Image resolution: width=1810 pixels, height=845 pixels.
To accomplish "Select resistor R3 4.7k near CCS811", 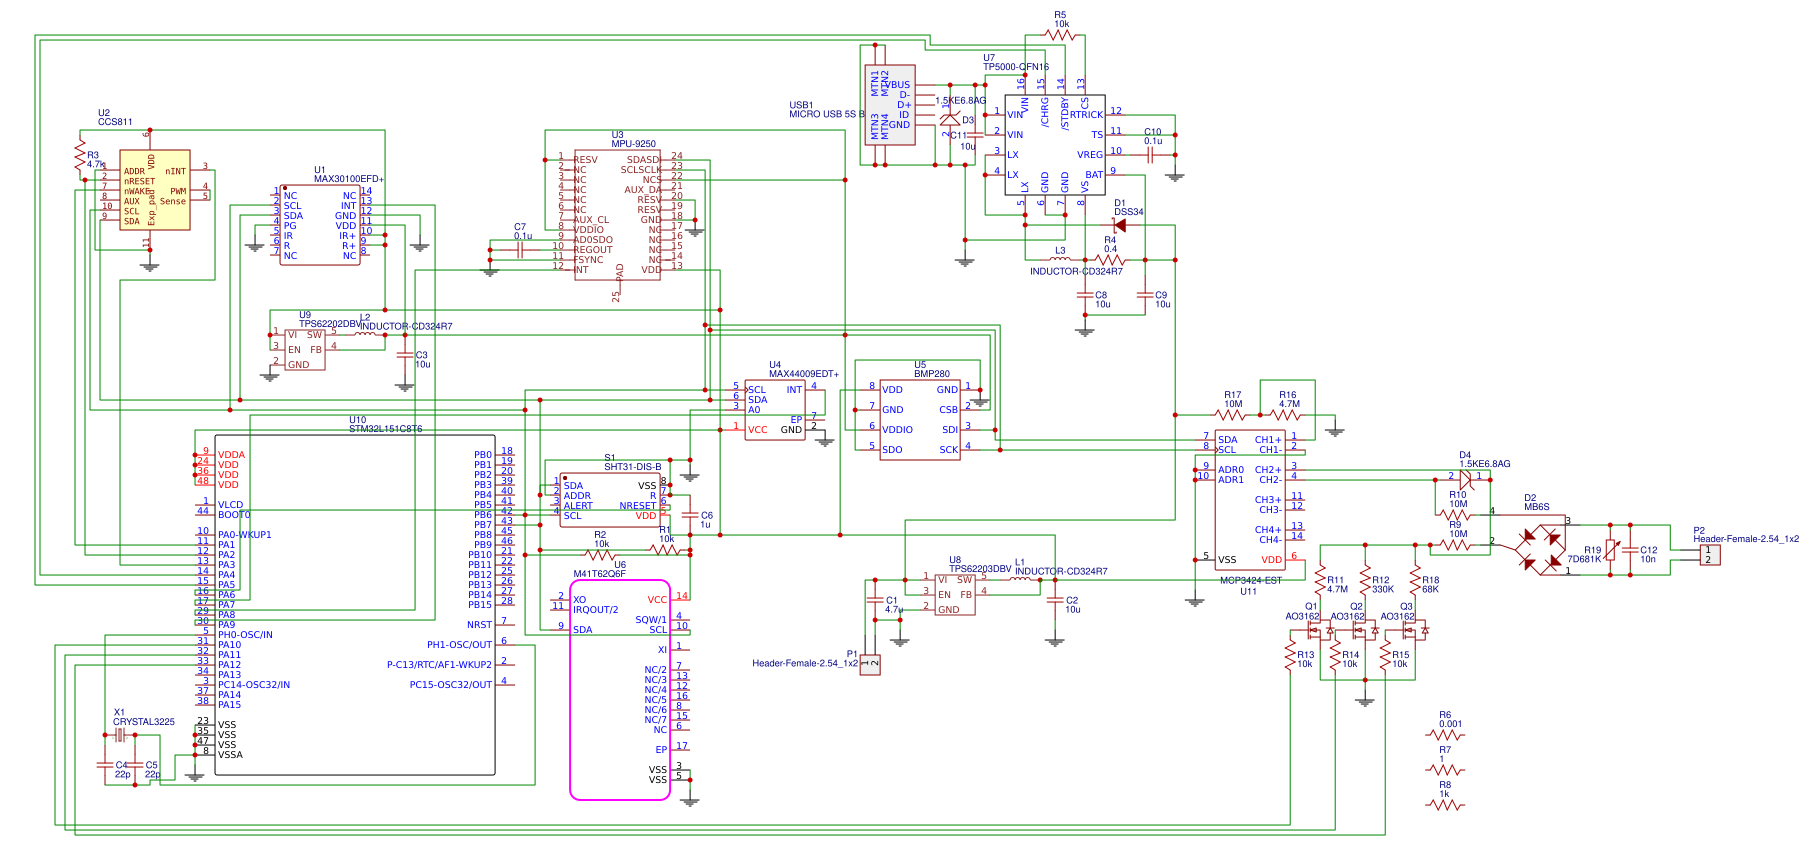I will click(80, 155).
